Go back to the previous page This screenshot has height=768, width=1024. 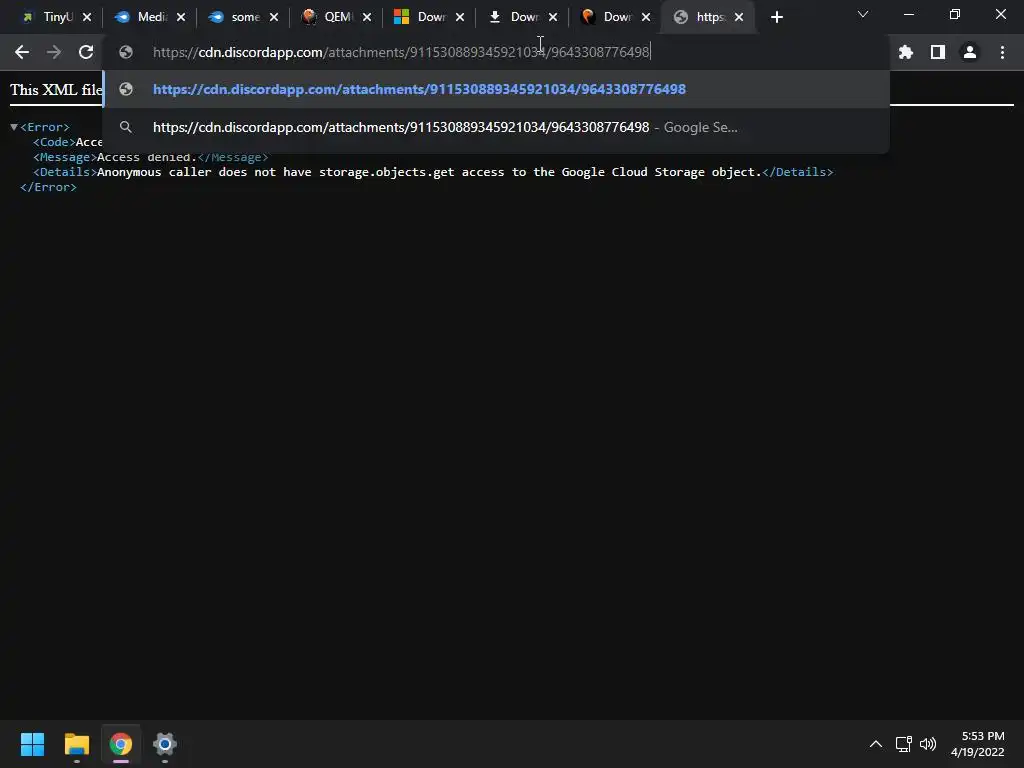22,52
